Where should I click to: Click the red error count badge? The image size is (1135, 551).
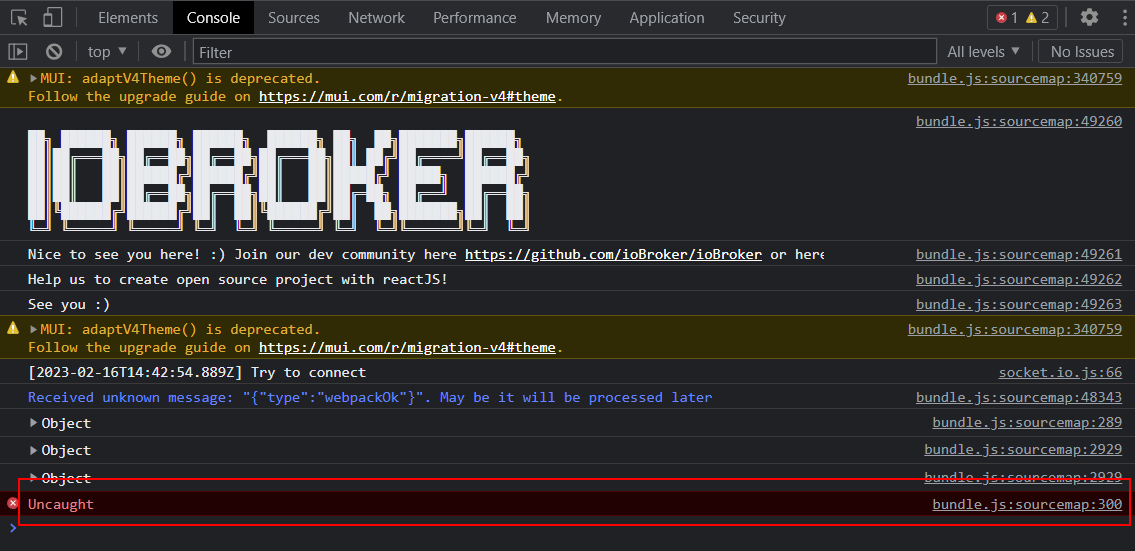tap(1007, 17)
